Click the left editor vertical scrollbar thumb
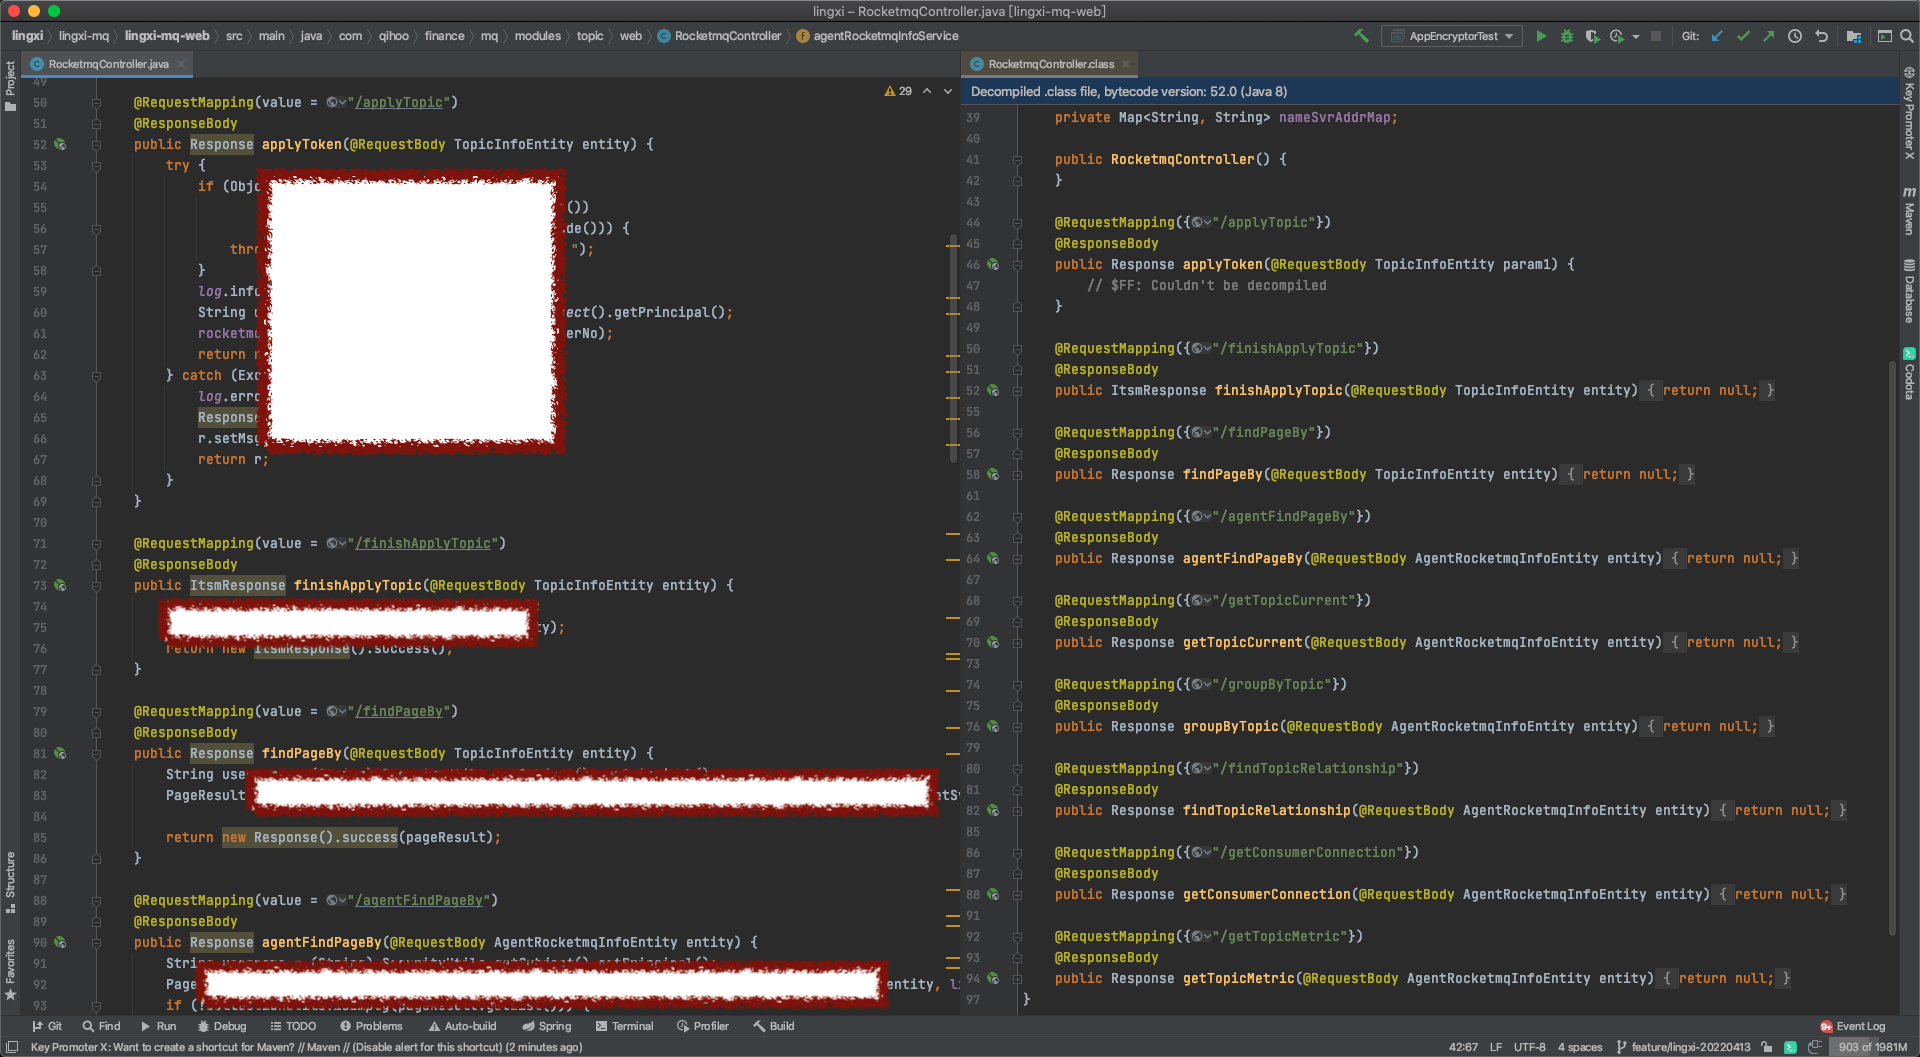 coord(954,350)
